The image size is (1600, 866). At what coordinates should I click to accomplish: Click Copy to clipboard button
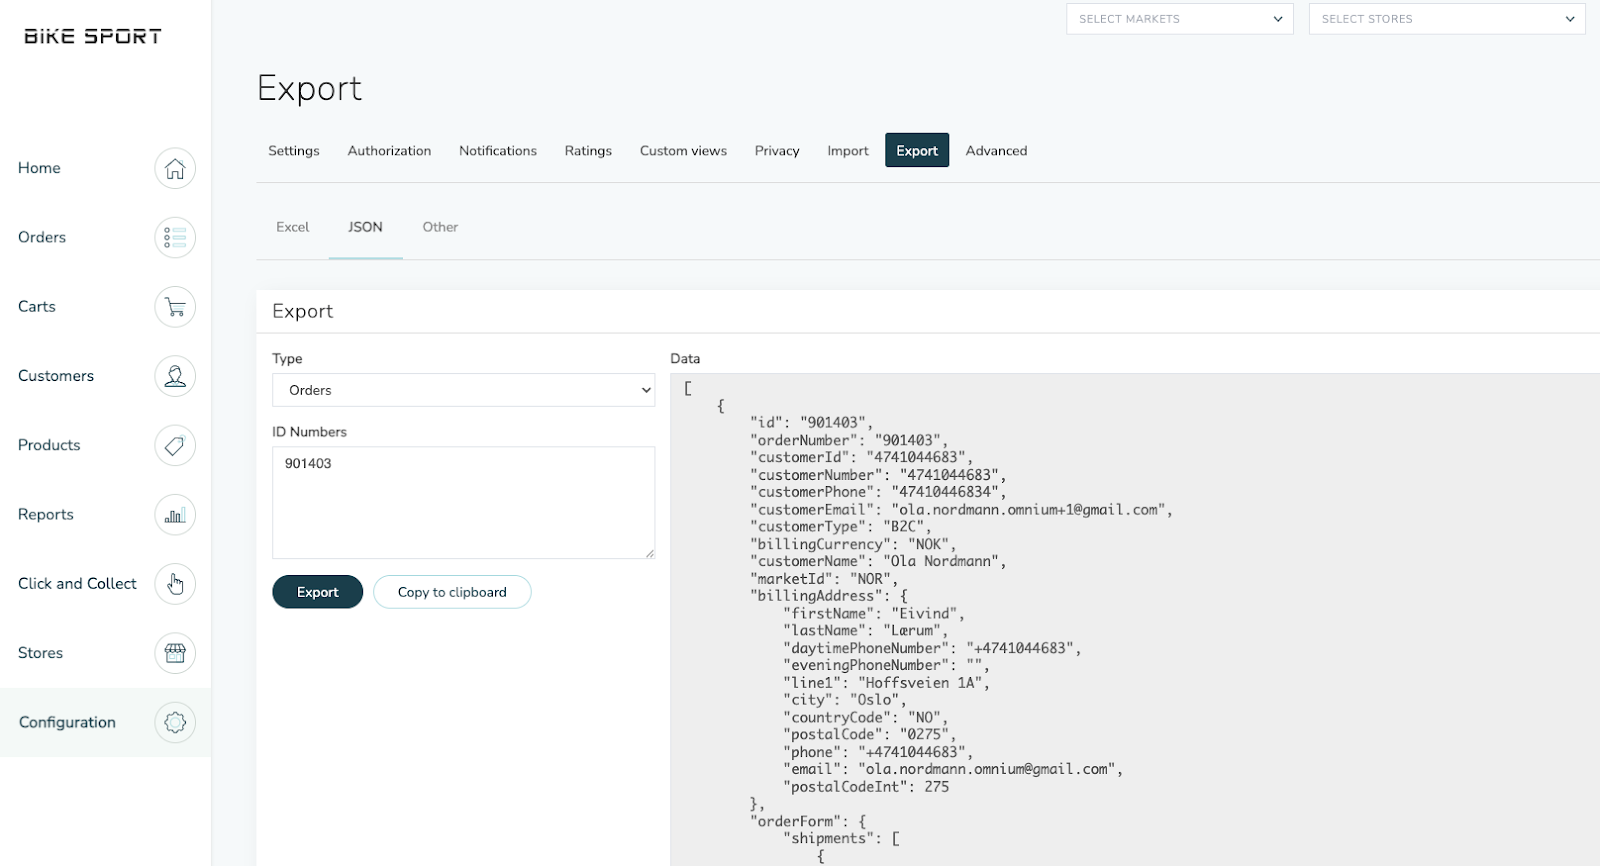coord(452,592)
